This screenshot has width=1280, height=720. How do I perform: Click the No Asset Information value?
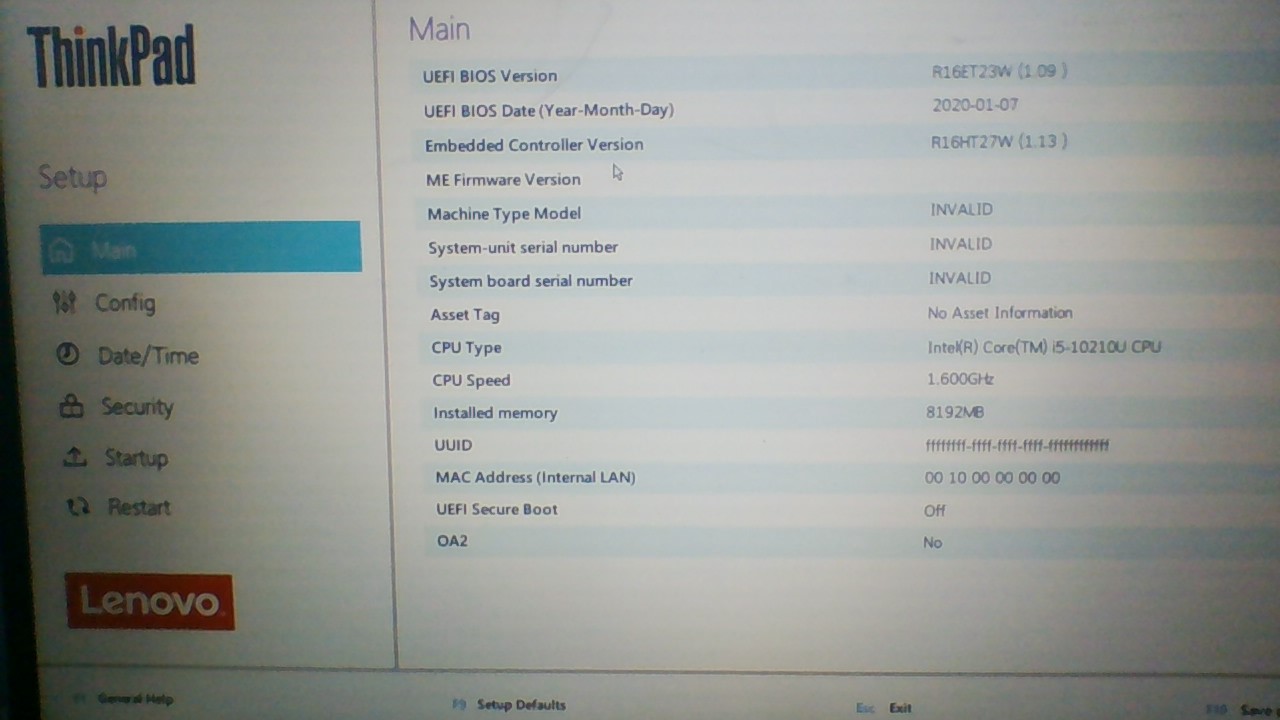[x=1000, y=313]
